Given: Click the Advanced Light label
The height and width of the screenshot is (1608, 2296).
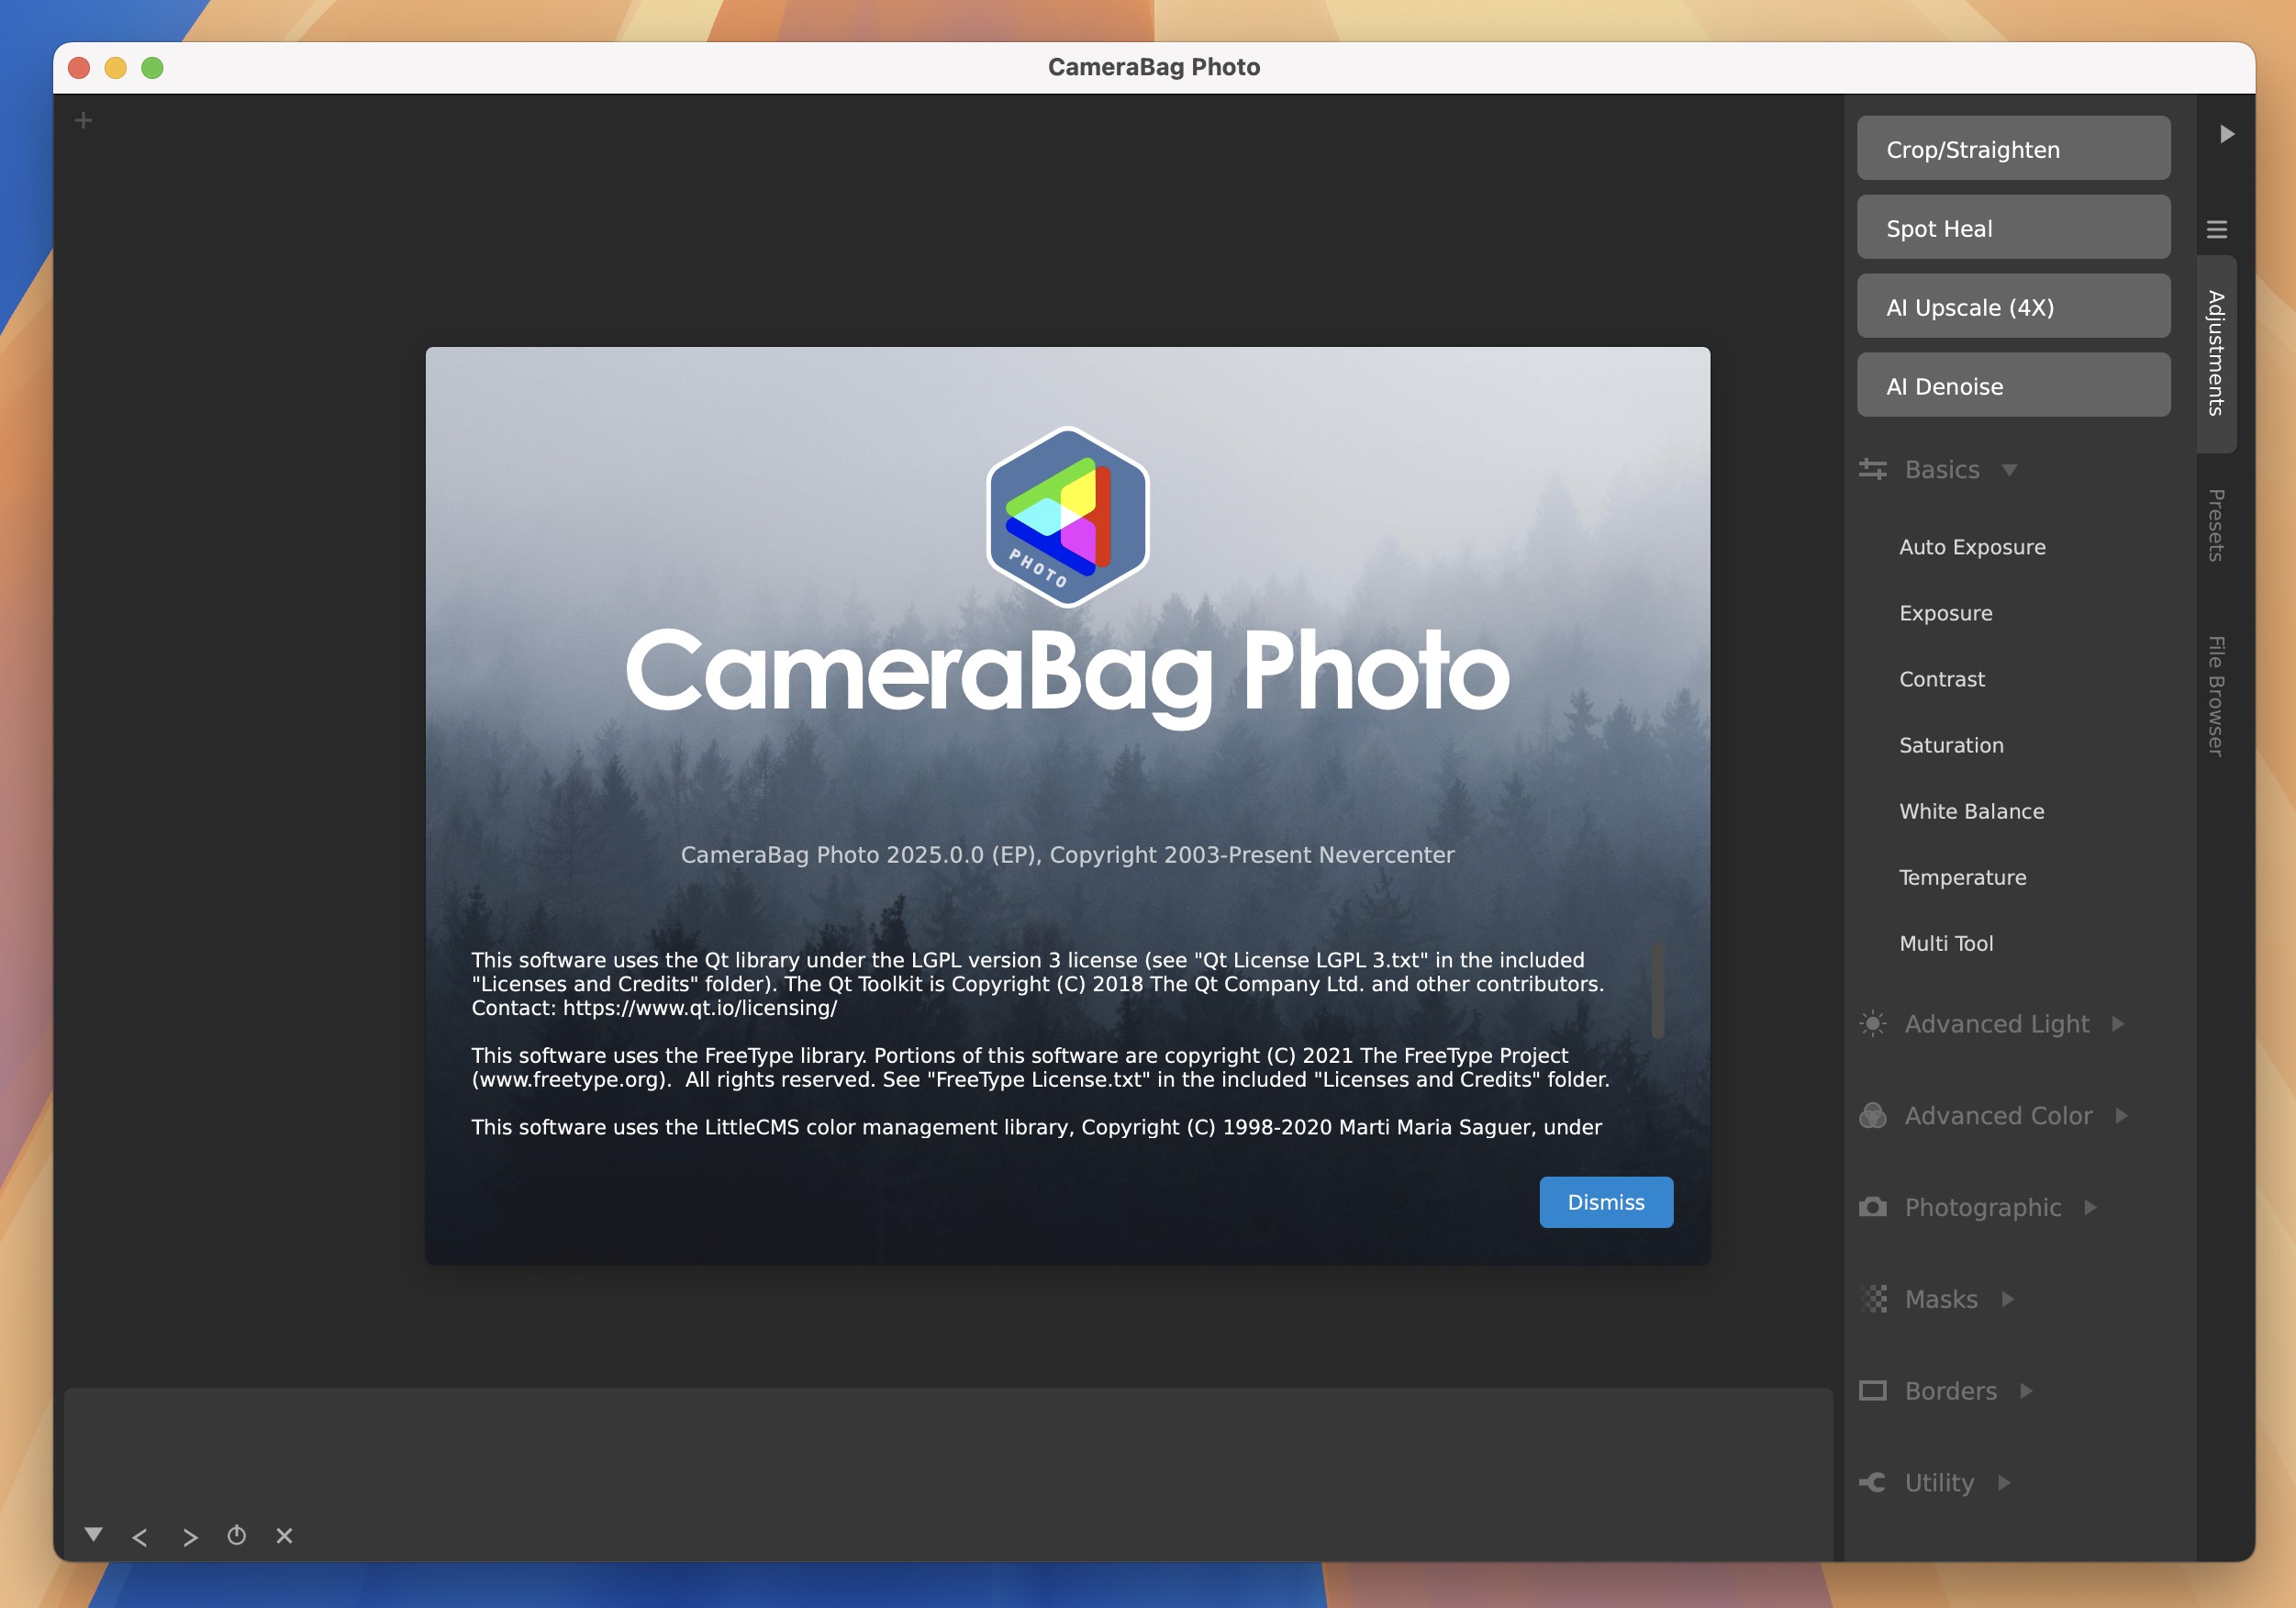Looking at the screenshot, I should point(1996,1024).
